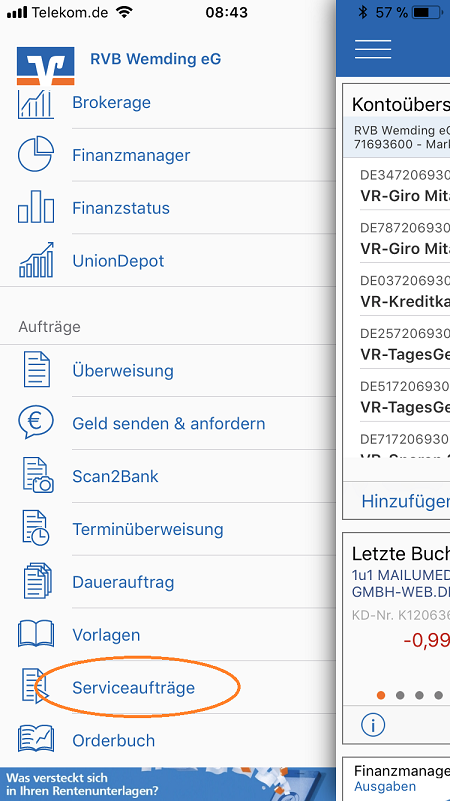
Task: Tap the Überweisung document icon
Action: 37,370
